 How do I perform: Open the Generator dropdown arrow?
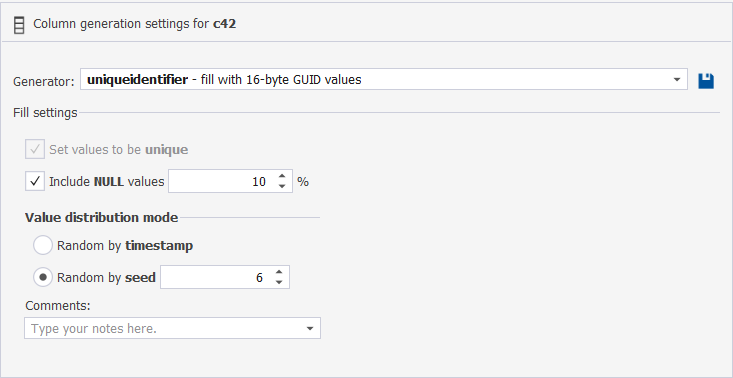(676, 80)
